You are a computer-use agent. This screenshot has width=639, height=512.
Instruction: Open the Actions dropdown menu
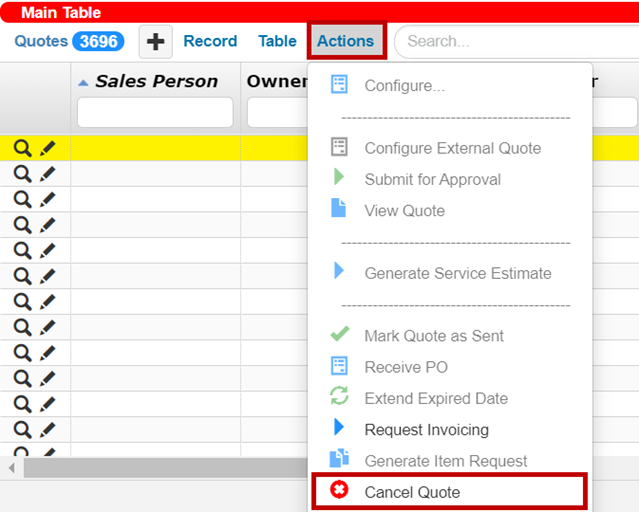point(345,41)
